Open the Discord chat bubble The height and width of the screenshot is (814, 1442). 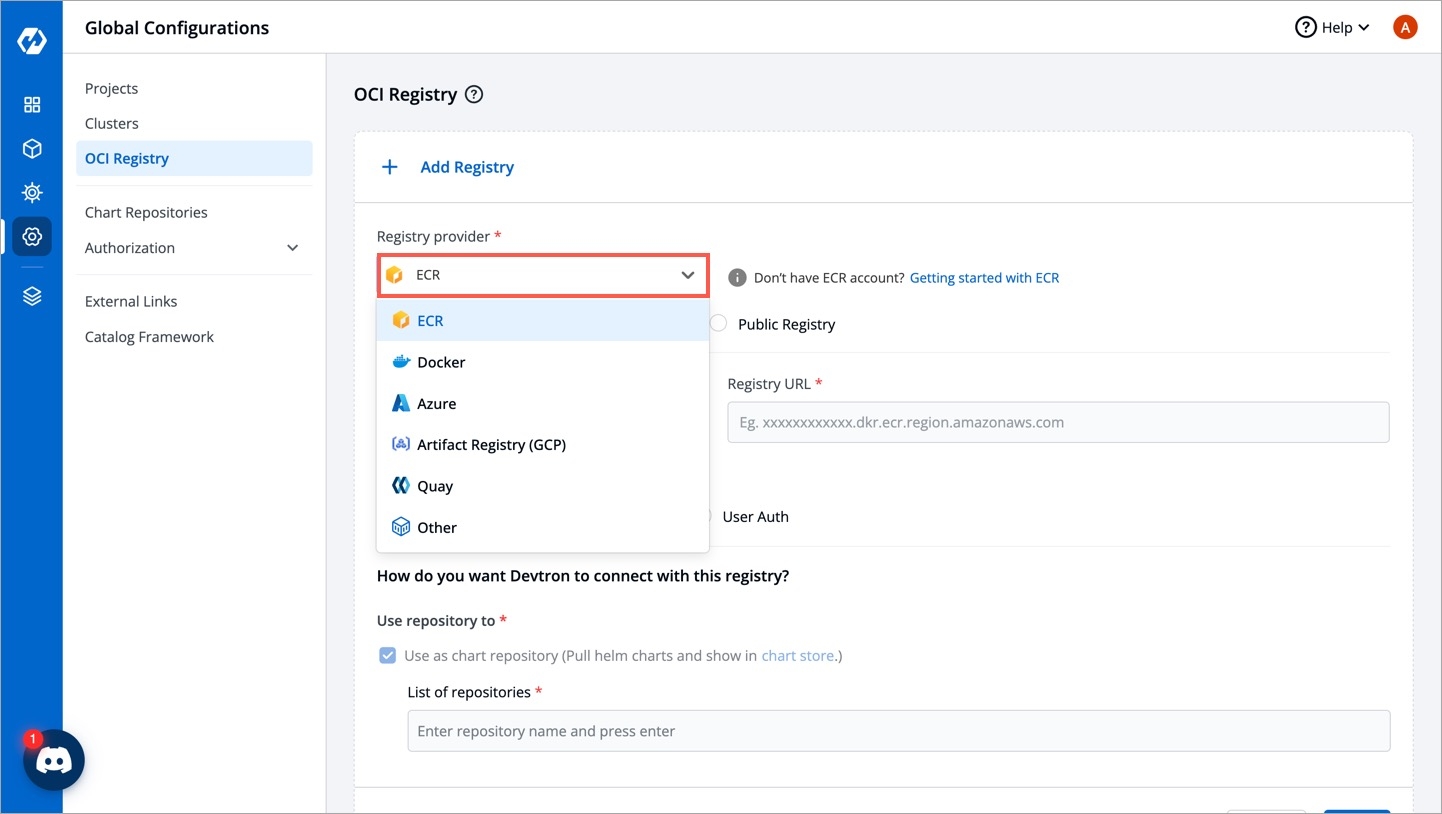coord(54,761)
